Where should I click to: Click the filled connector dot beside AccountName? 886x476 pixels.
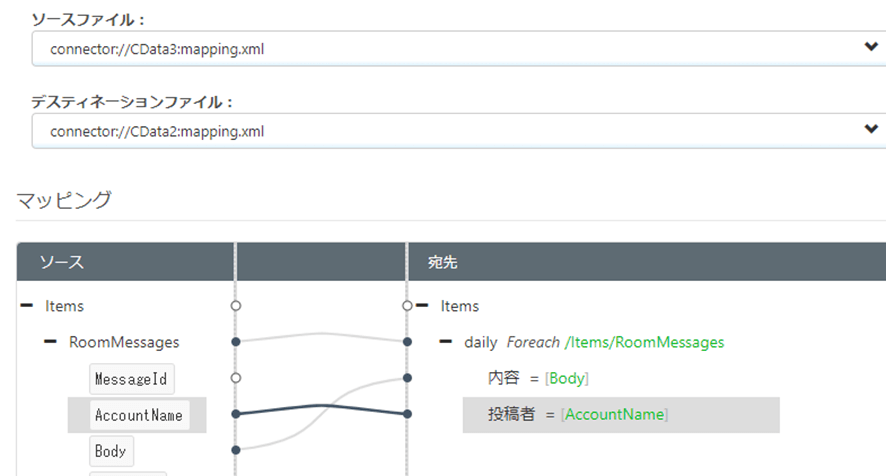tap(236, 414)
